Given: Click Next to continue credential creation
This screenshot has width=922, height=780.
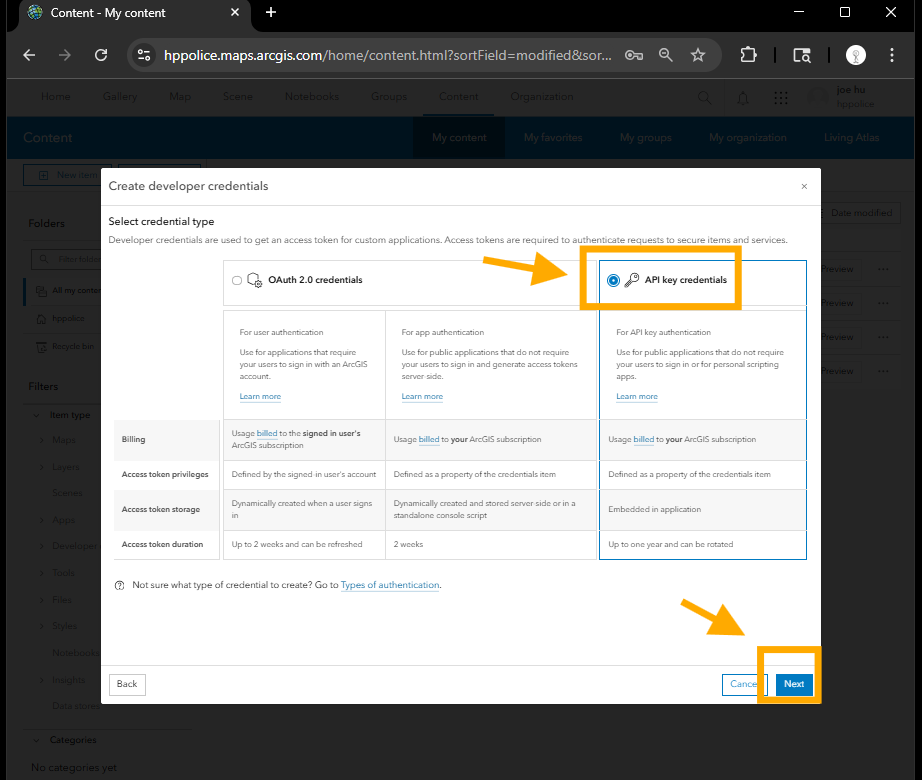Looking at the screenshot, I should click(794, 684).
